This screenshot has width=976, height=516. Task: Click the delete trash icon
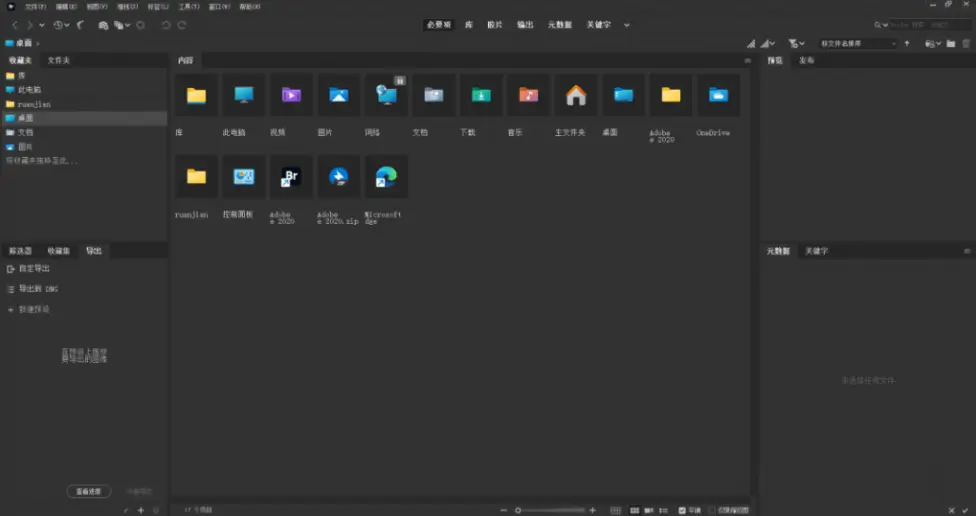(x=966, y=44)
